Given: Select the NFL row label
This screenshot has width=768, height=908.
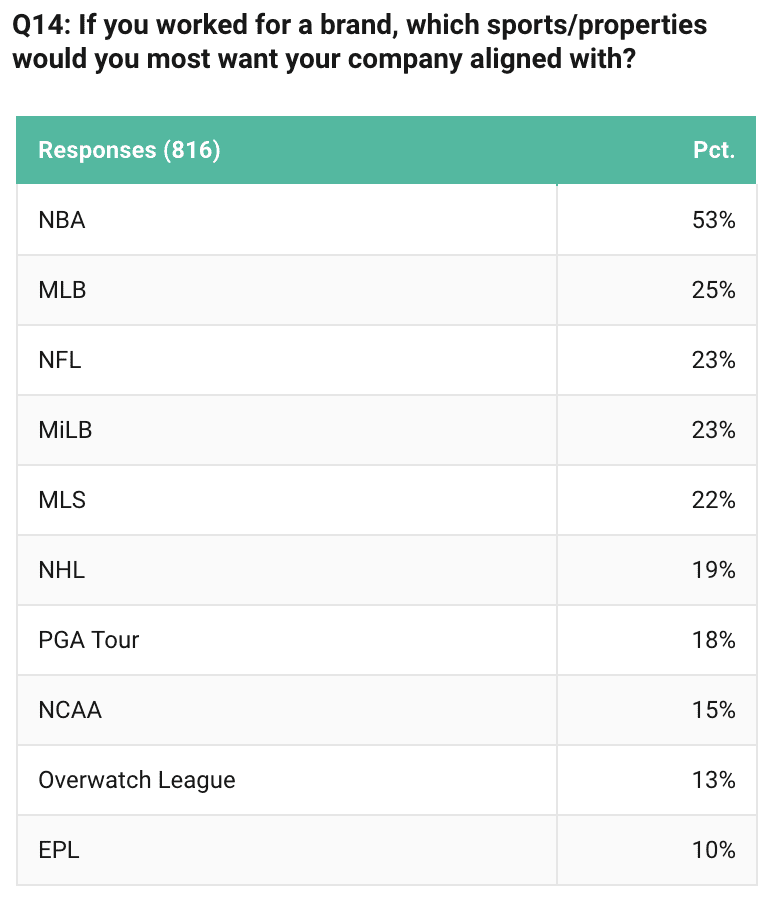Looking at the screenshot, I should (60, 360).
